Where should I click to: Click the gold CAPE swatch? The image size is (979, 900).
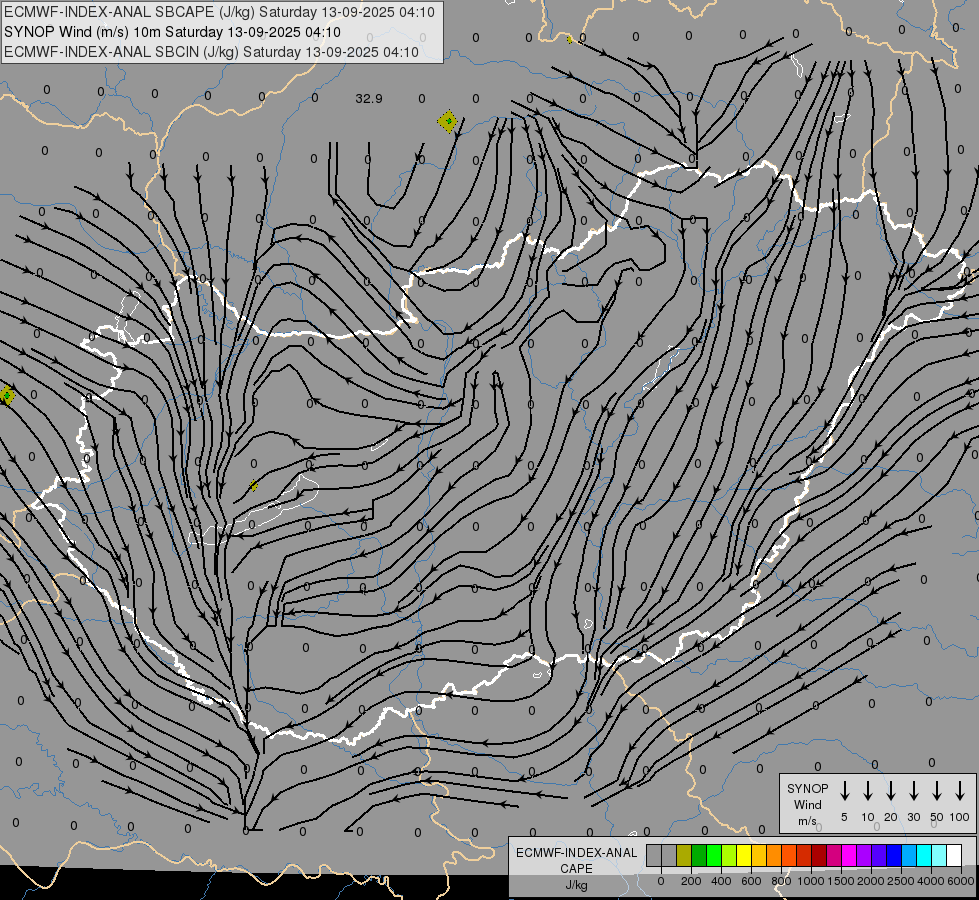(759, 855)
